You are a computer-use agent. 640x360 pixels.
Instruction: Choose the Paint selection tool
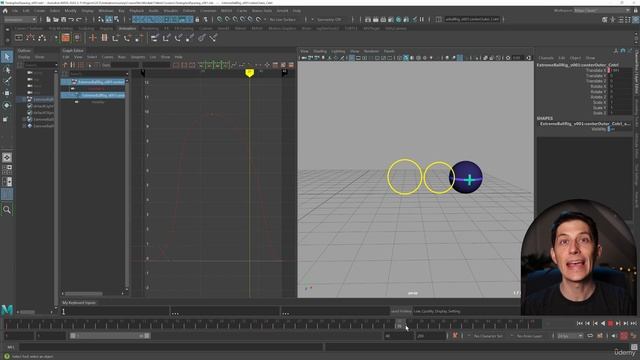coord(7,81)
